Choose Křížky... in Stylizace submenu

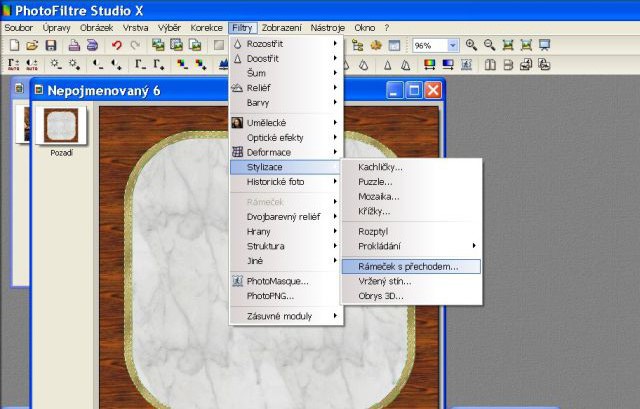[411, 211]
